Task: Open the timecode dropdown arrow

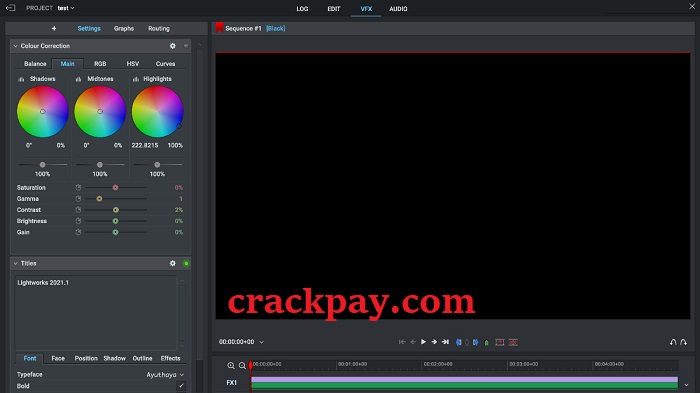Action: click(x=262, y=342)
